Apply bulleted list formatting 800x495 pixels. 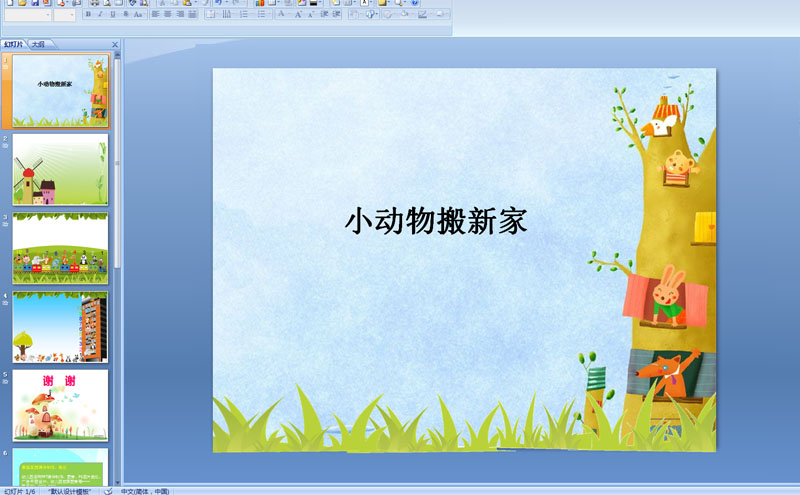(x=262, y=14)
